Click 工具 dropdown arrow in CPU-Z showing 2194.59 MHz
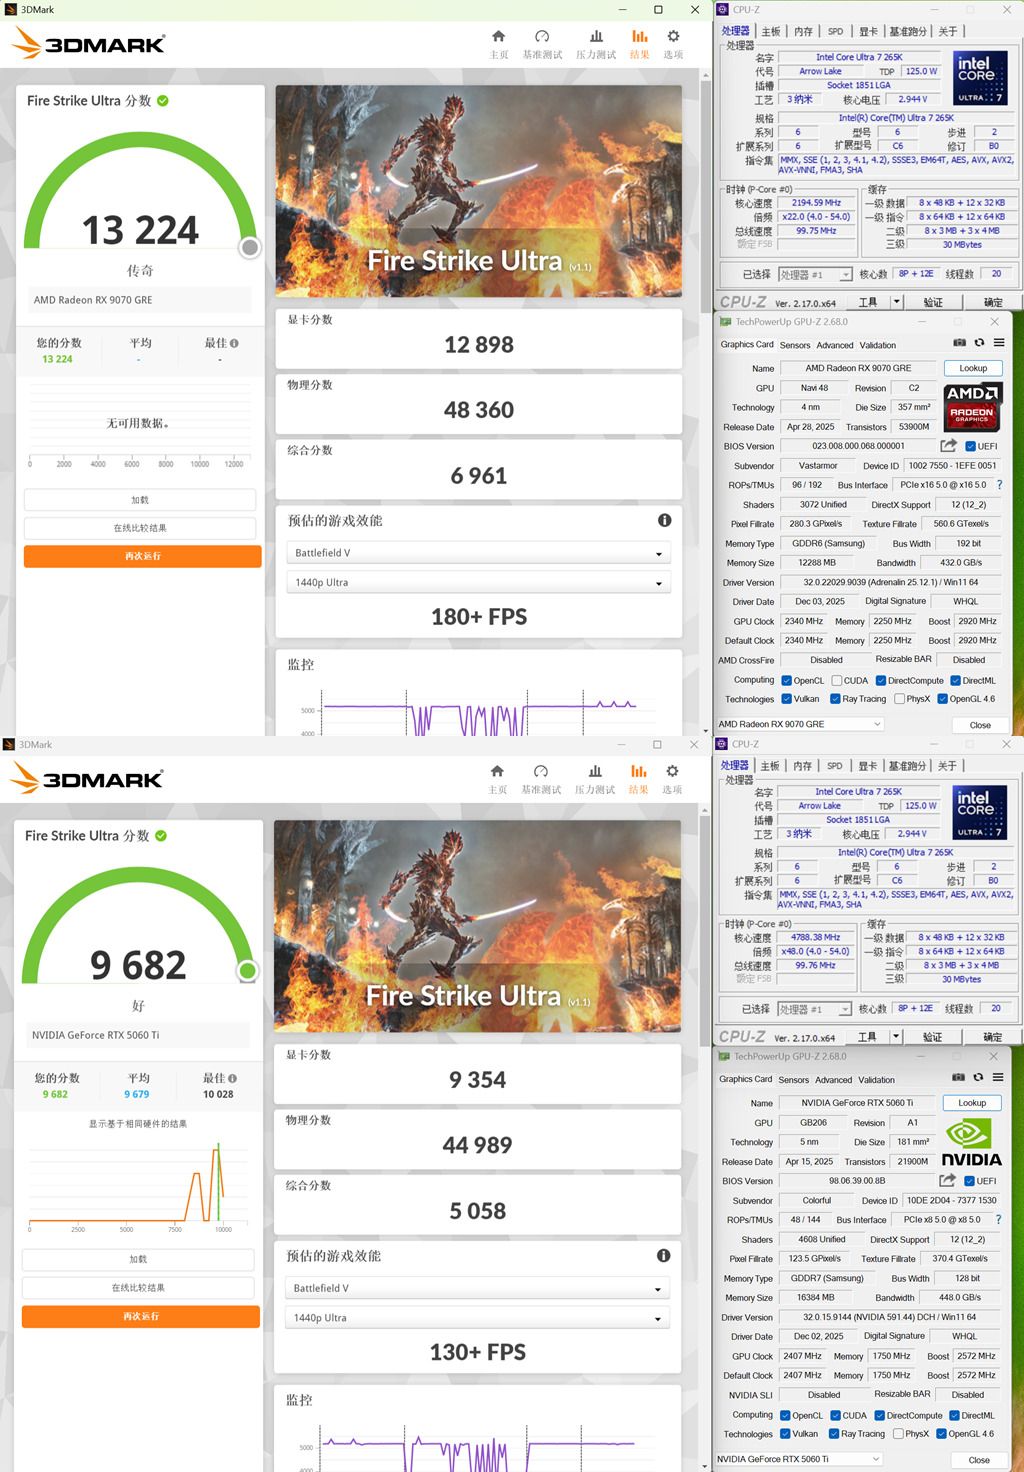This screenshot has height=1472, width=1024. pyautogui.click(x=897, y=302)
